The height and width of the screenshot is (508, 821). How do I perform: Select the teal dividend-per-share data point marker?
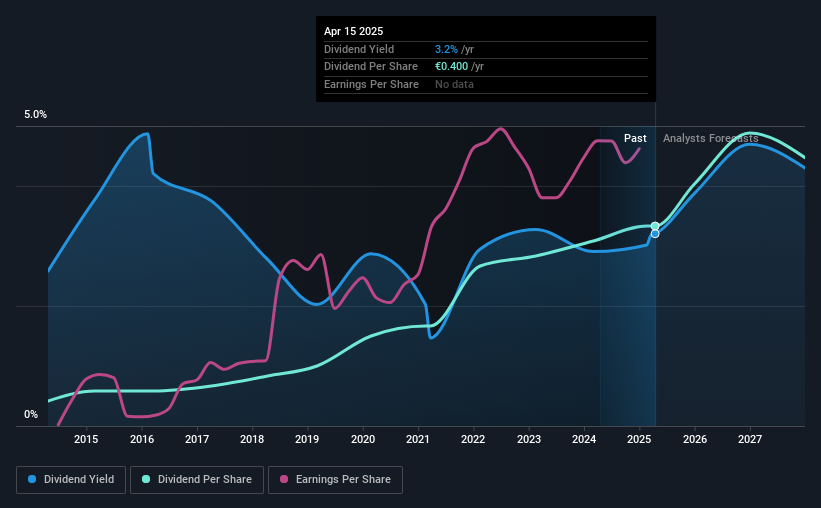click(655, 226)
